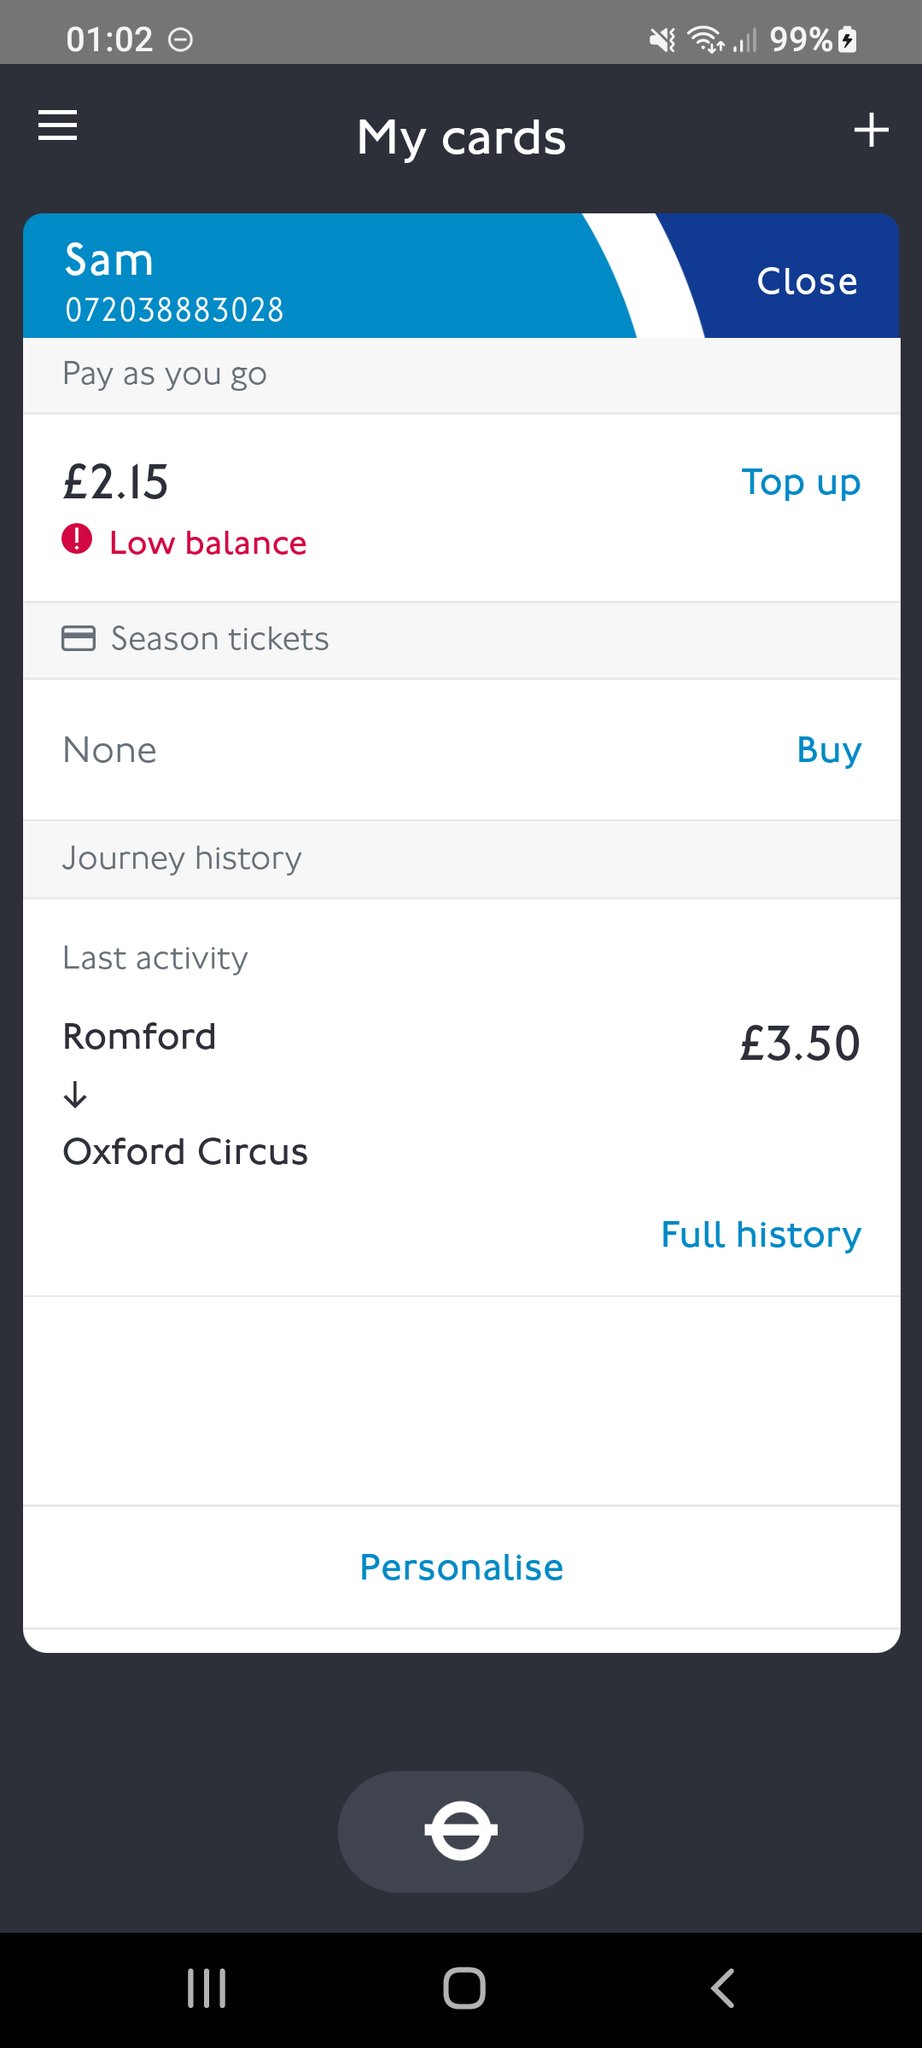Tap the red low balance warning icon

point(77,540)
